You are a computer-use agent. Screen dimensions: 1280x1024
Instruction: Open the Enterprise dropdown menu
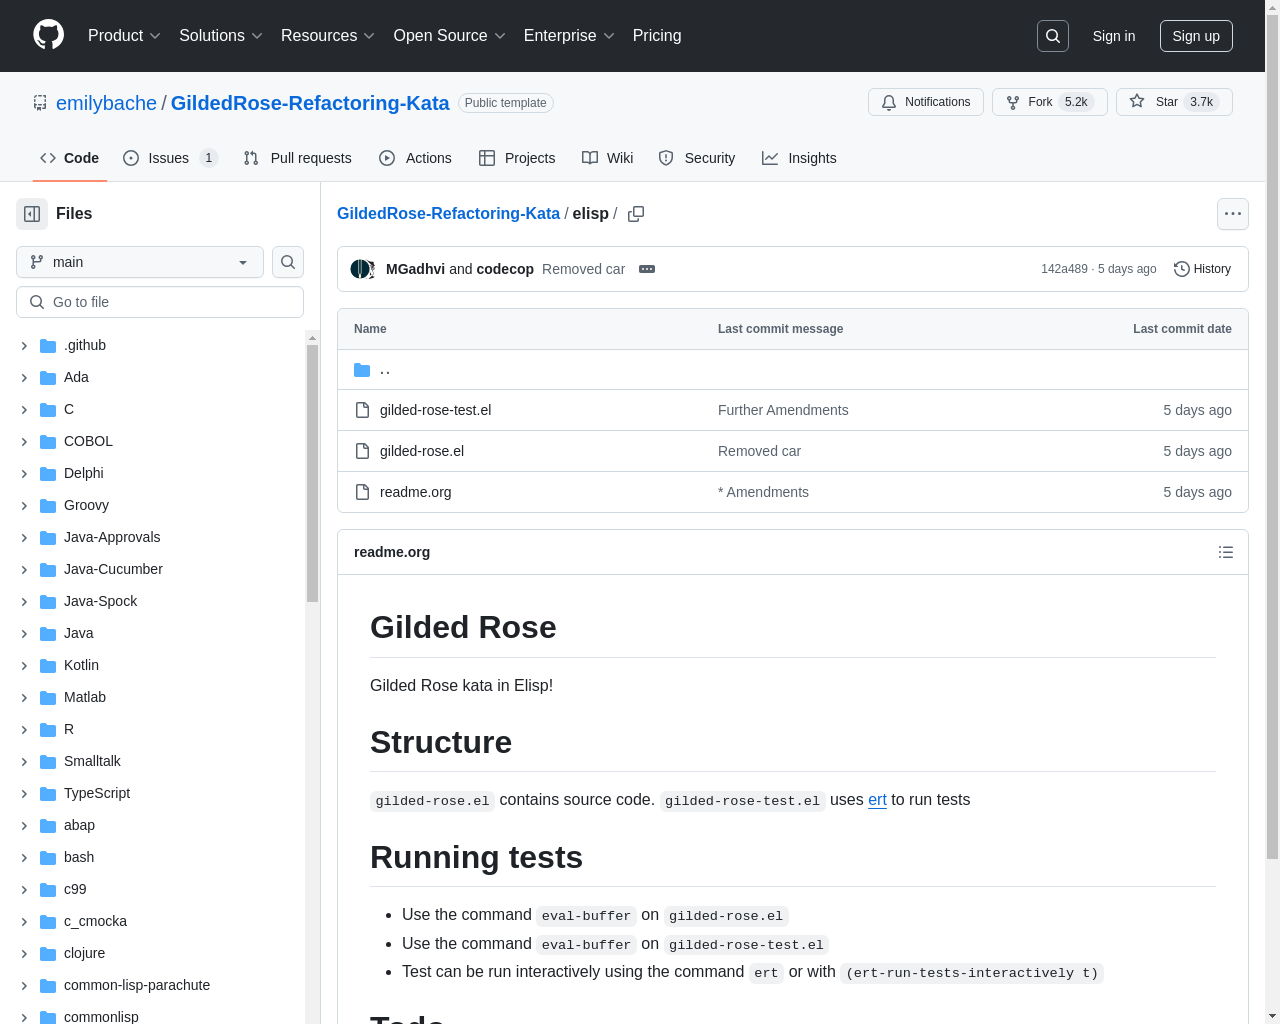click(569, 36)
